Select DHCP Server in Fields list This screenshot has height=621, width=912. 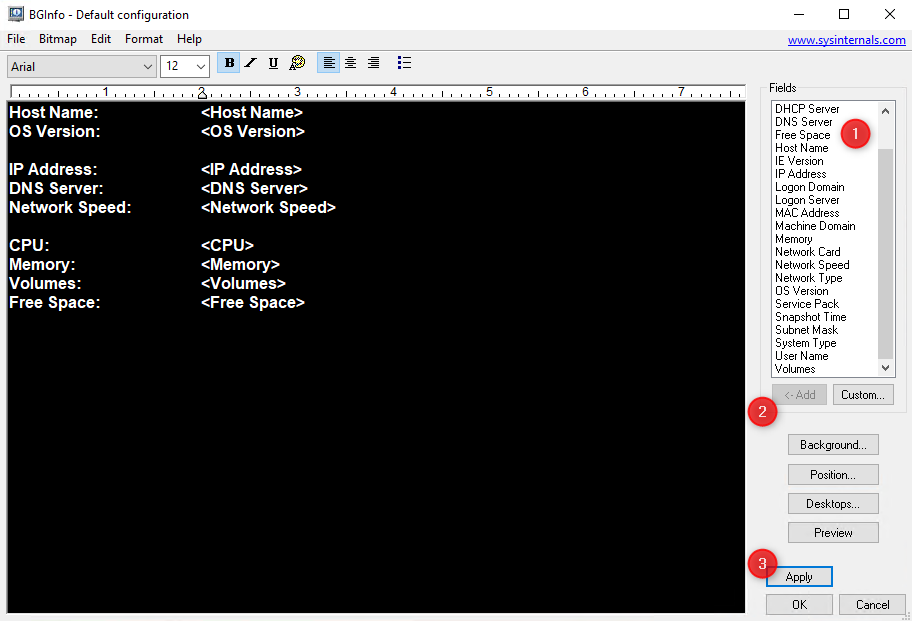(807, 109)
